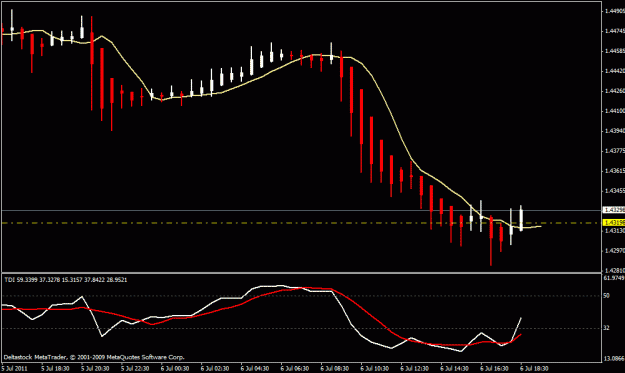The width and height of the screenshot is (625, 373).
Task: Click the 6 Jul 00:30 time label
Action: 175,369
